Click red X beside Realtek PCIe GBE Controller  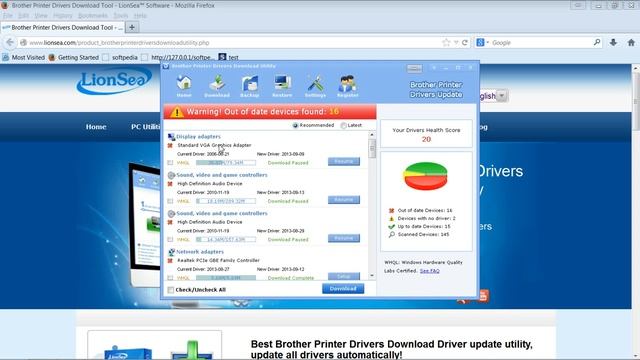(170, 260)
